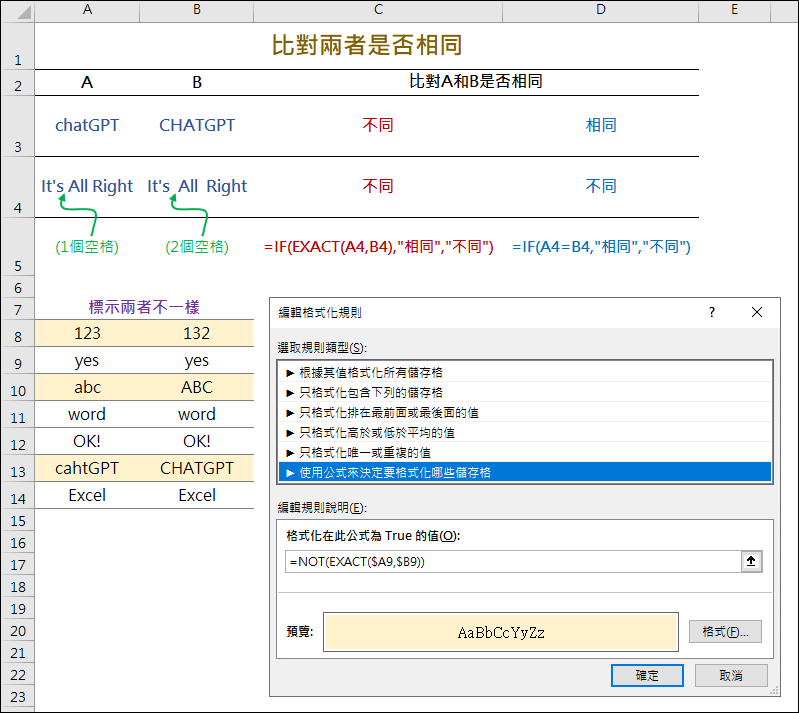Click the formula input field with NOT(EXACT

[x=510, y=562]
